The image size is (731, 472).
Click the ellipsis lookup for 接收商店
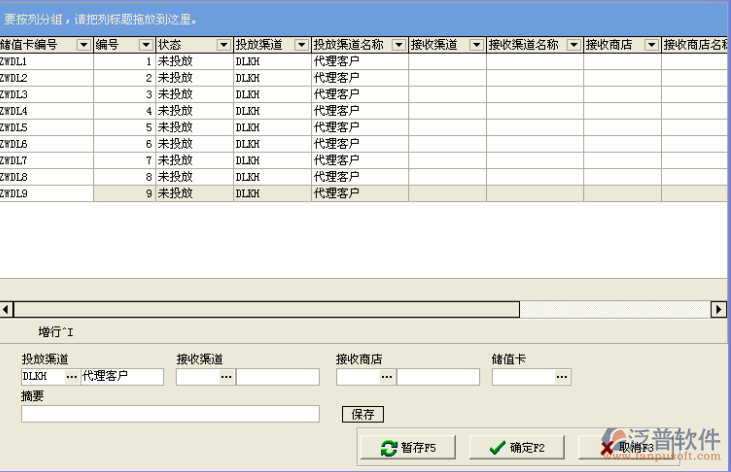(x=387, y=377)
